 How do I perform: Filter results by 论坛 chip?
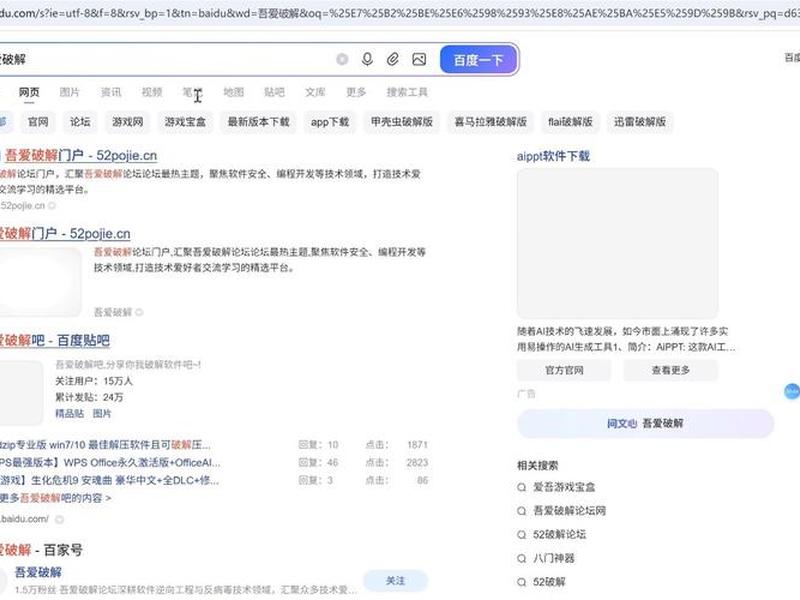tap(80, 122)
